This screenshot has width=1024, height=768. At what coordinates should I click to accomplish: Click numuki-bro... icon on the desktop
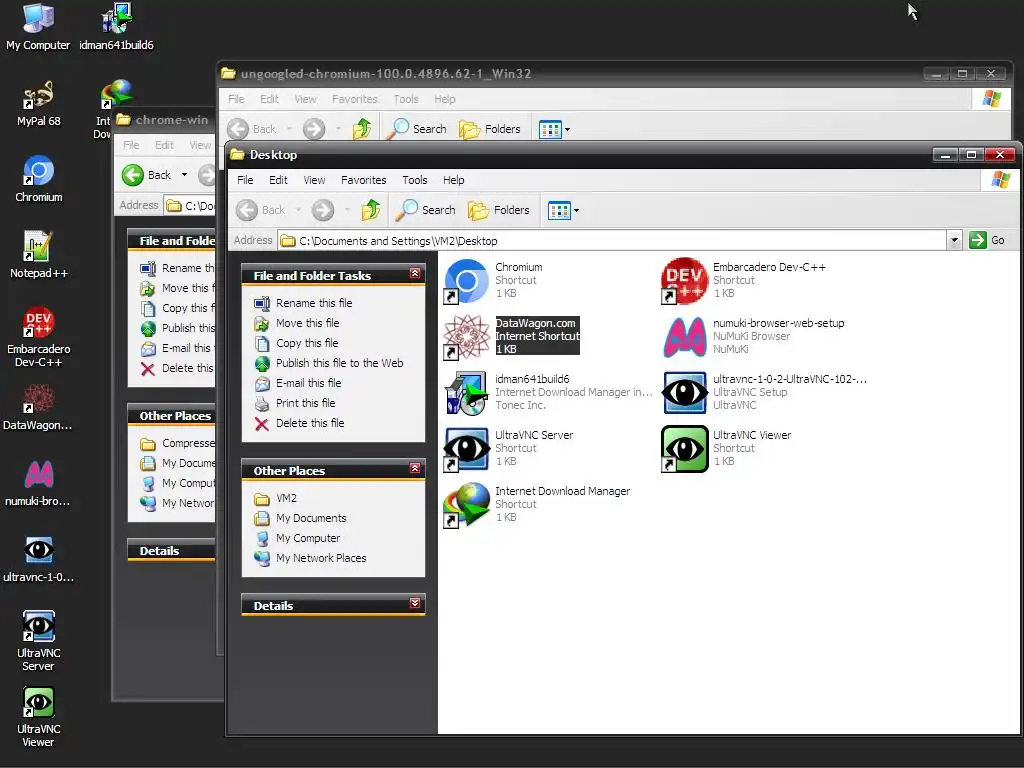pyautogui.click(x=38, y=483)
